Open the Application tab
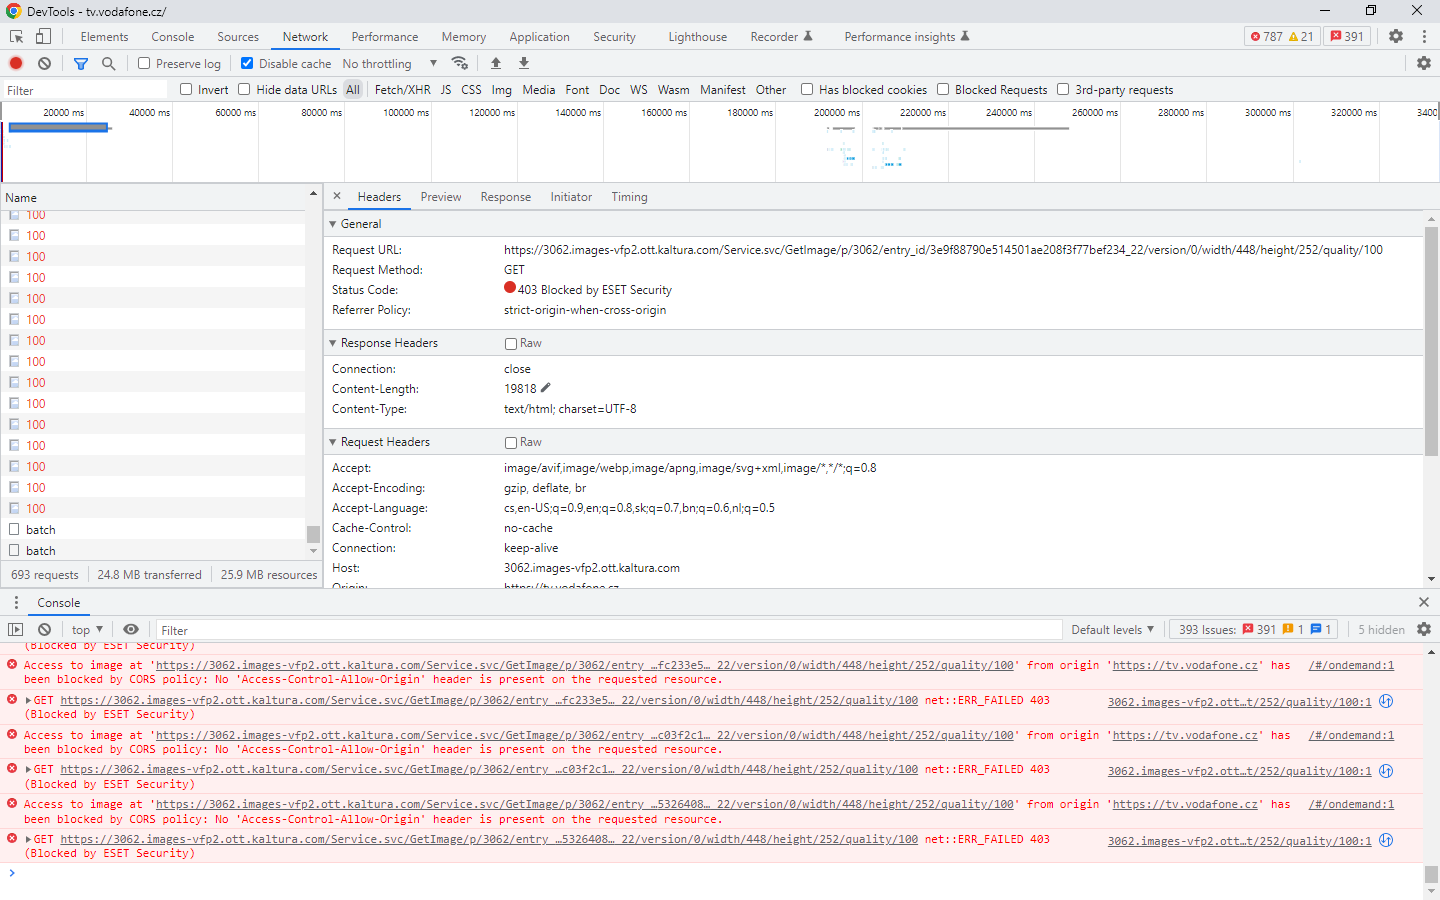Screen dimensions: 1440x900 point(539,37)
